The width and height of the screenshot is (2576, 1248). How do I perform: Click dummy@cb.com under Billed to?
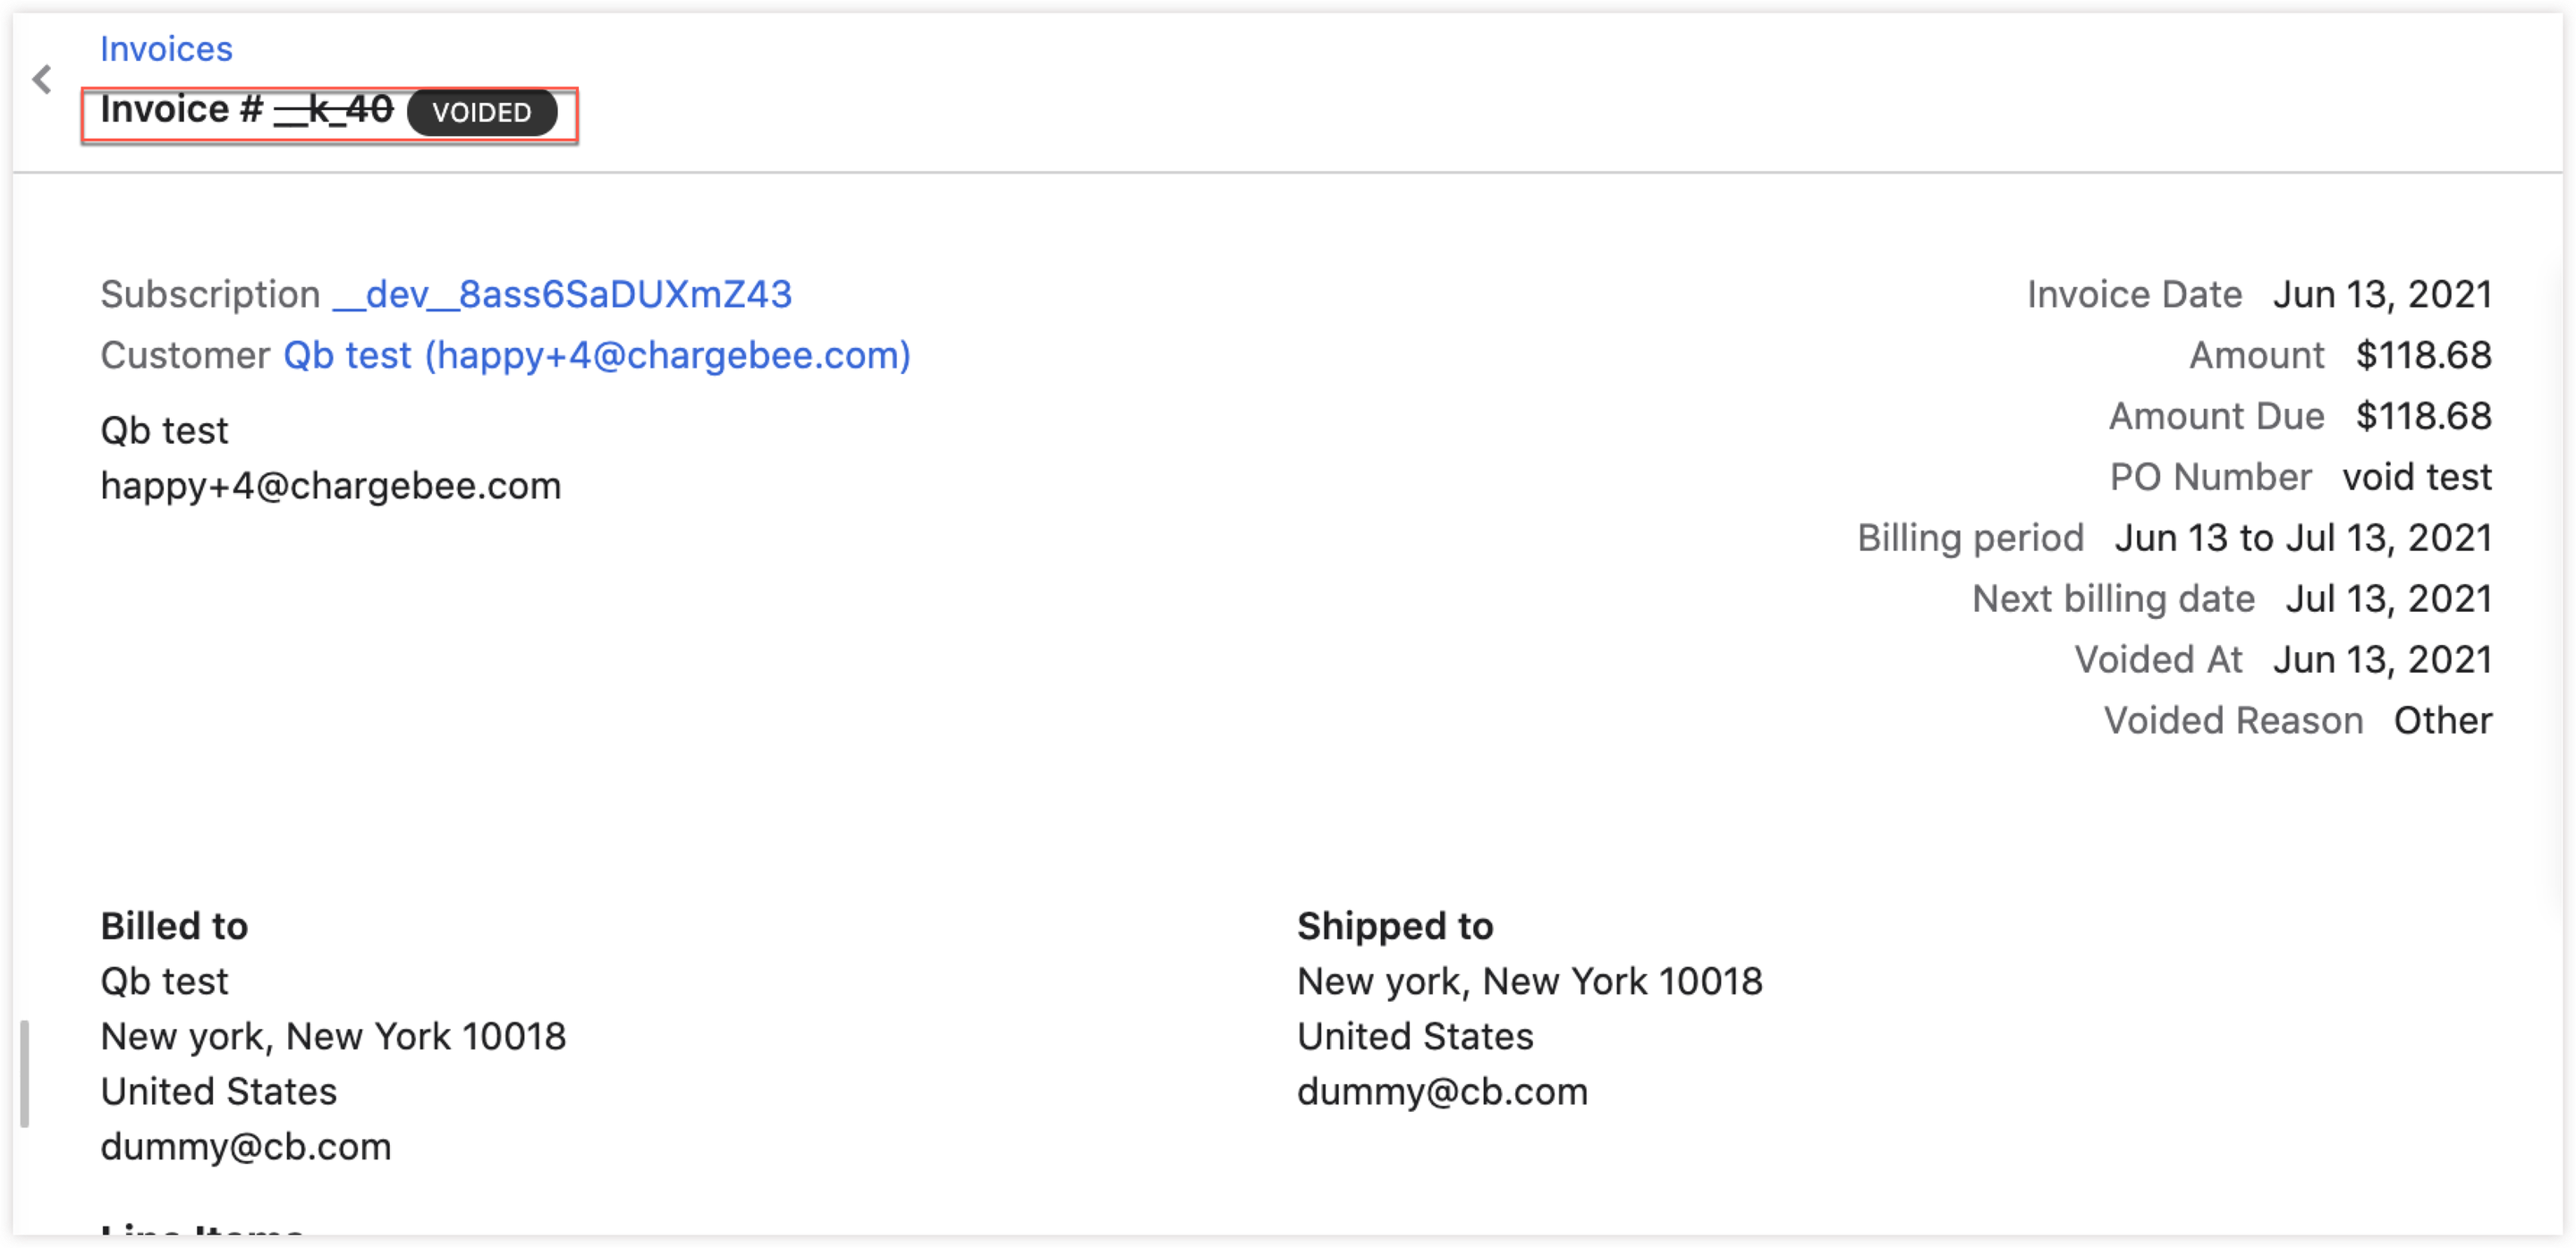coord(246,1147)
